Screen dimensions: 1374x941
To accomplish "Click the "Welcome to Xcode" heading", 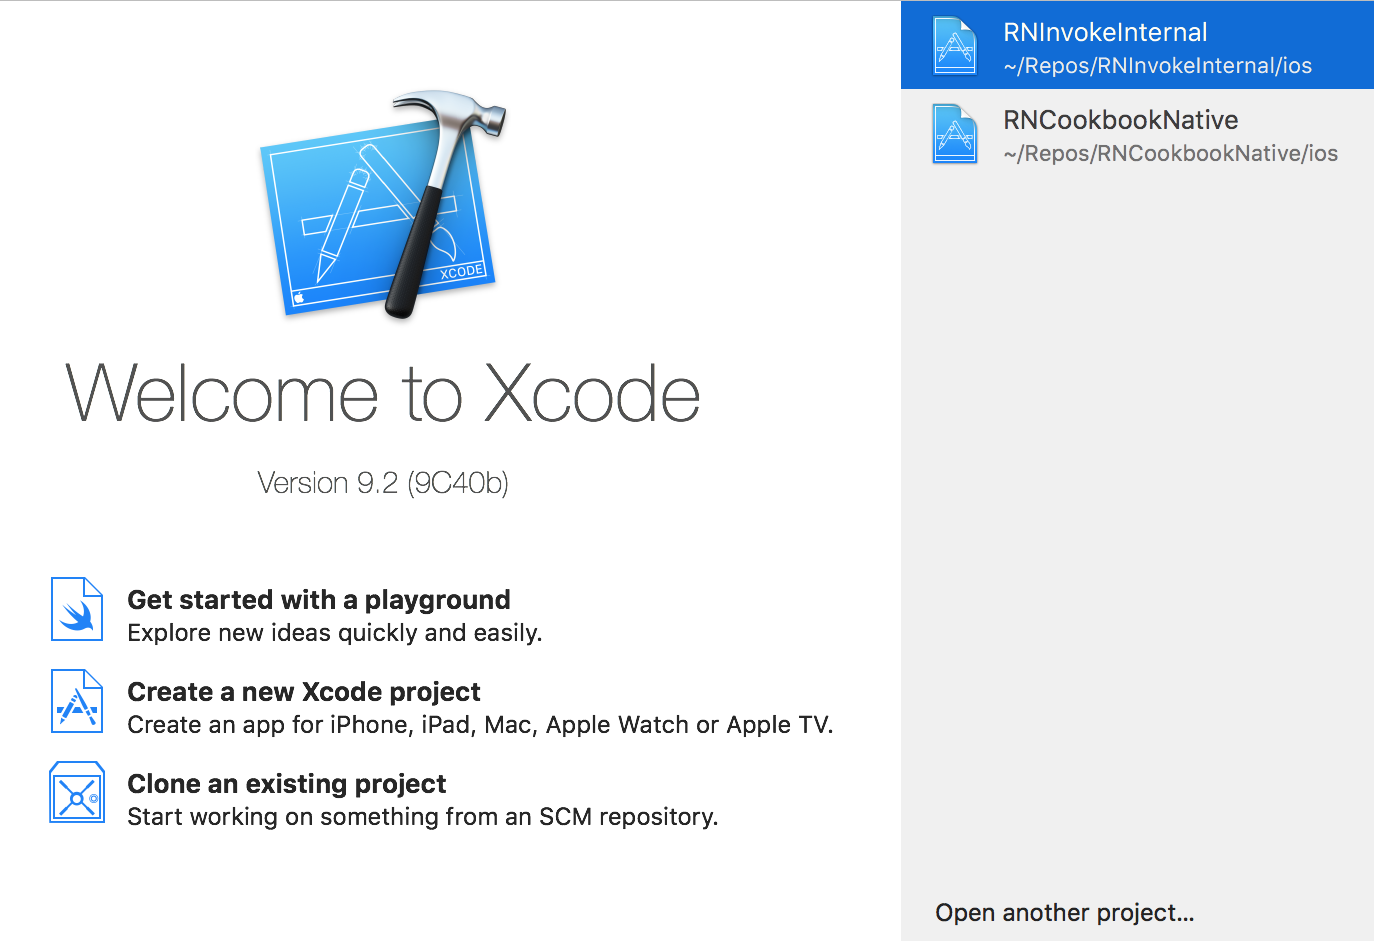I will click(383, 395).
